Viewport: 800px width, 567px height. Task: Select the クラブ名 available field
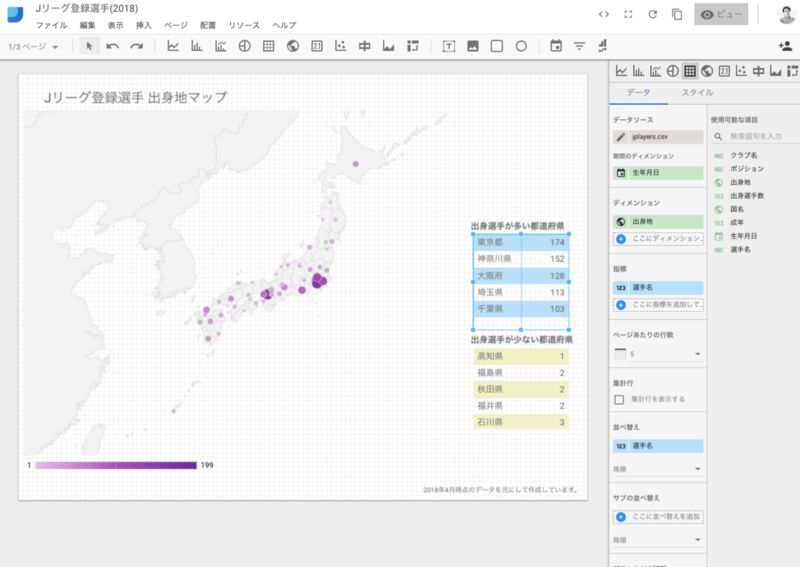pyautogui.click(x=743, y=155)
